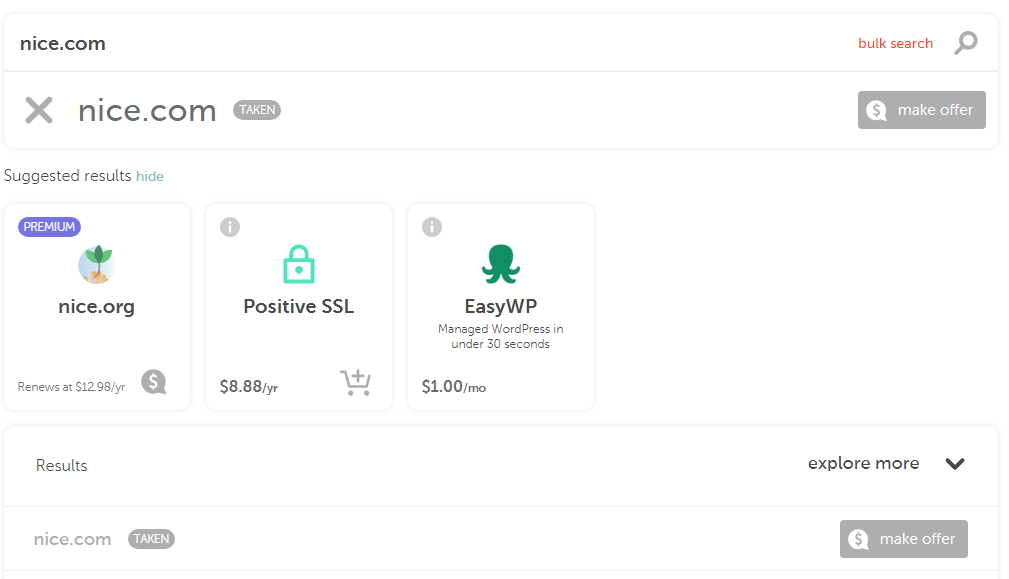Add Positive SSL to cart
1009x579 pixels.
coord(355,382)
